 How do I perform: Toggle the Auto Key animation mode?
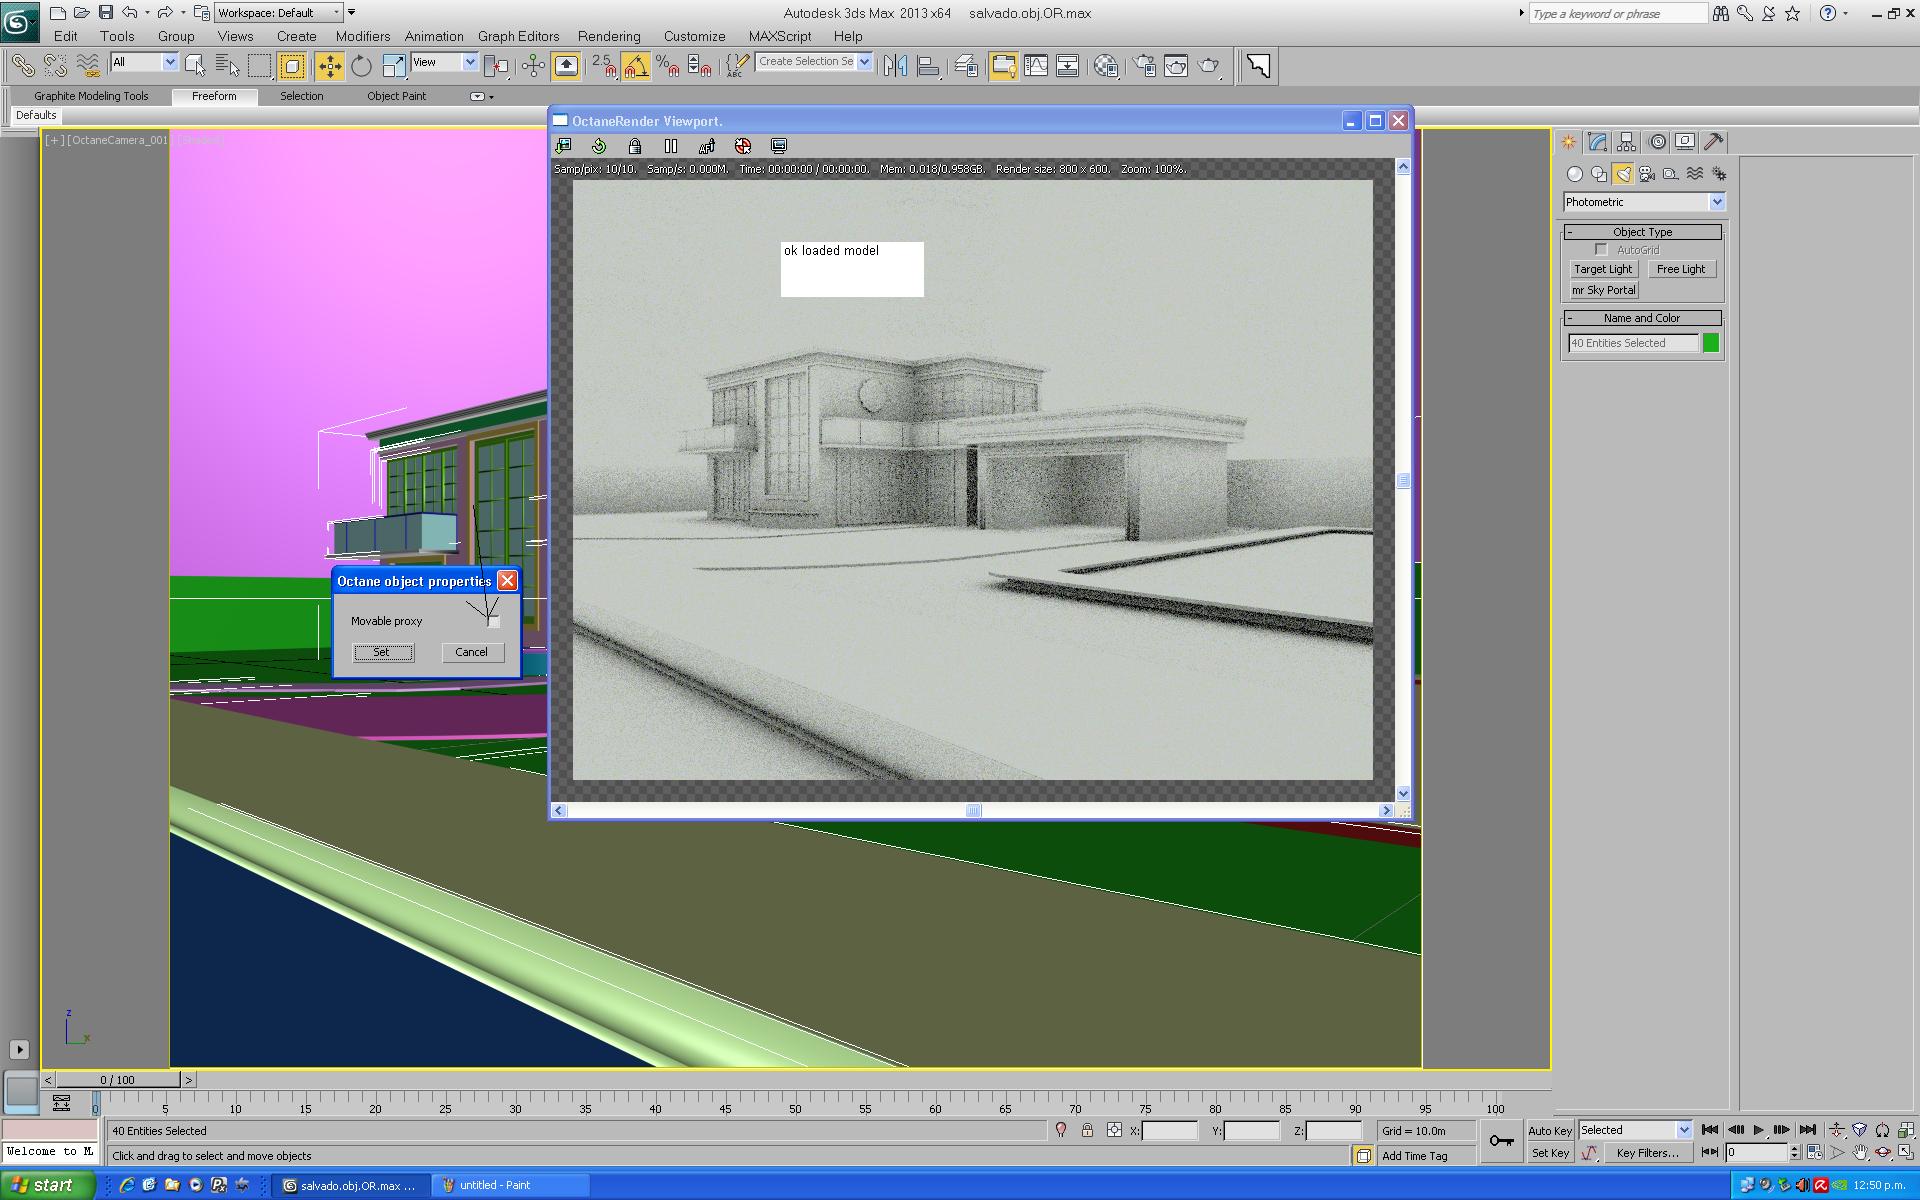pyautogui.click(x=1549, y=1130)
